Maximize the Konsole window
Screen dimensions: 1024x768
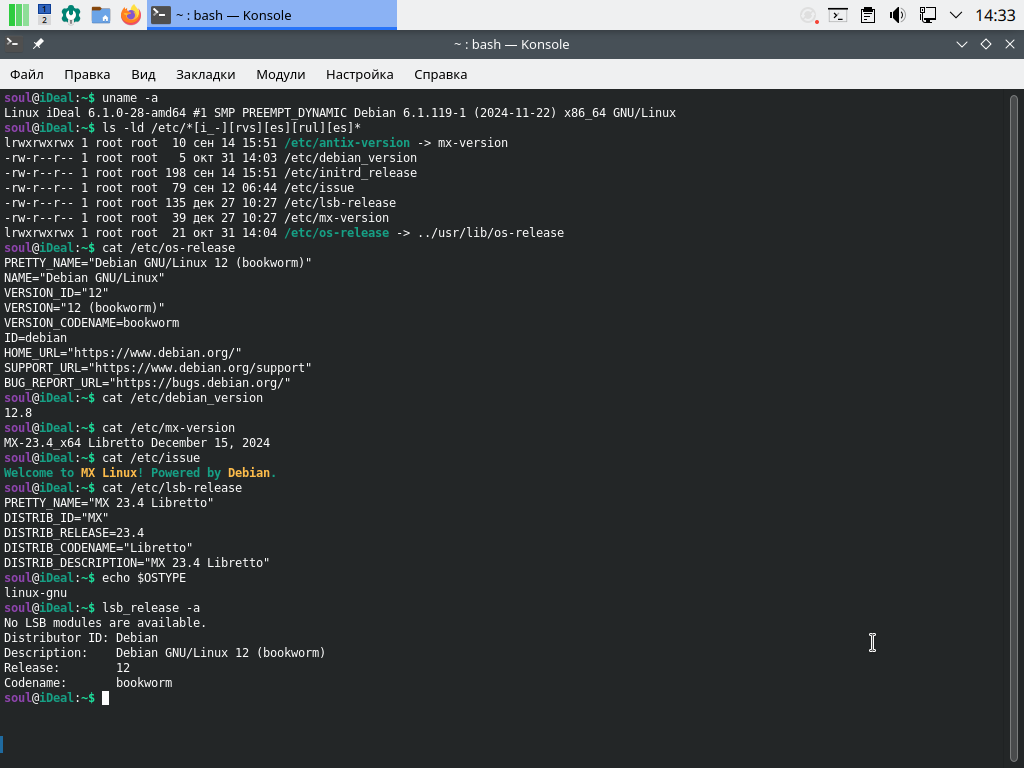click(x=985, y=44)
